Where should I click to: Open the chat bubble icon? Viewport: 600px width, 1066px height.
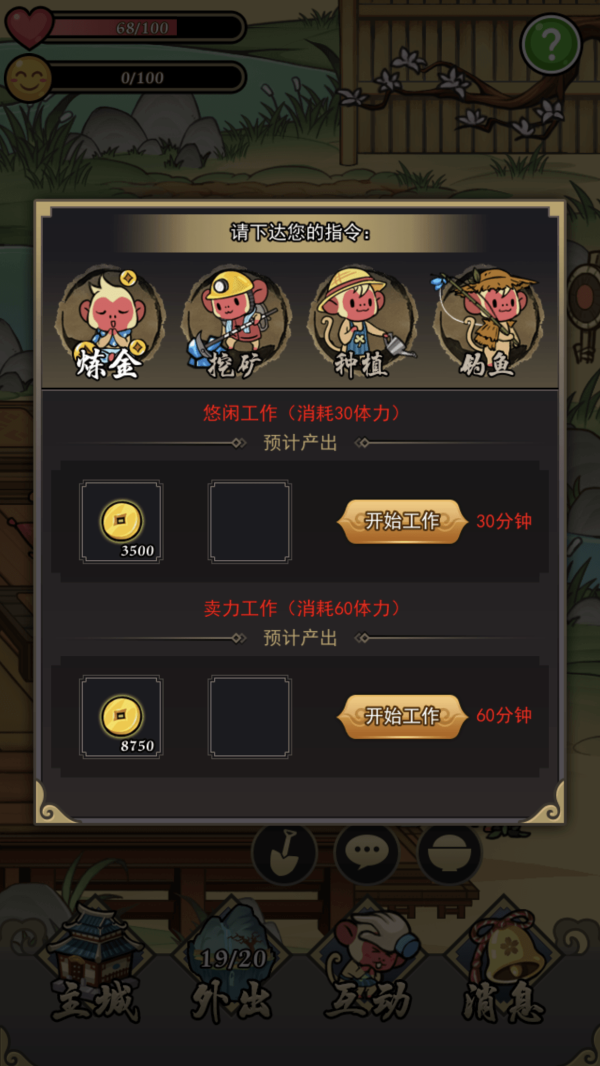pyautogui.click(x=367, y=854)
